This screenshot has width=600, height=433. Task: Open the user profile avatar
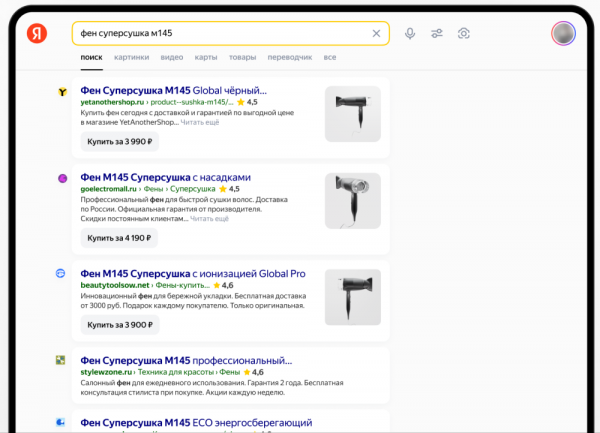click(x=563, y=33)
